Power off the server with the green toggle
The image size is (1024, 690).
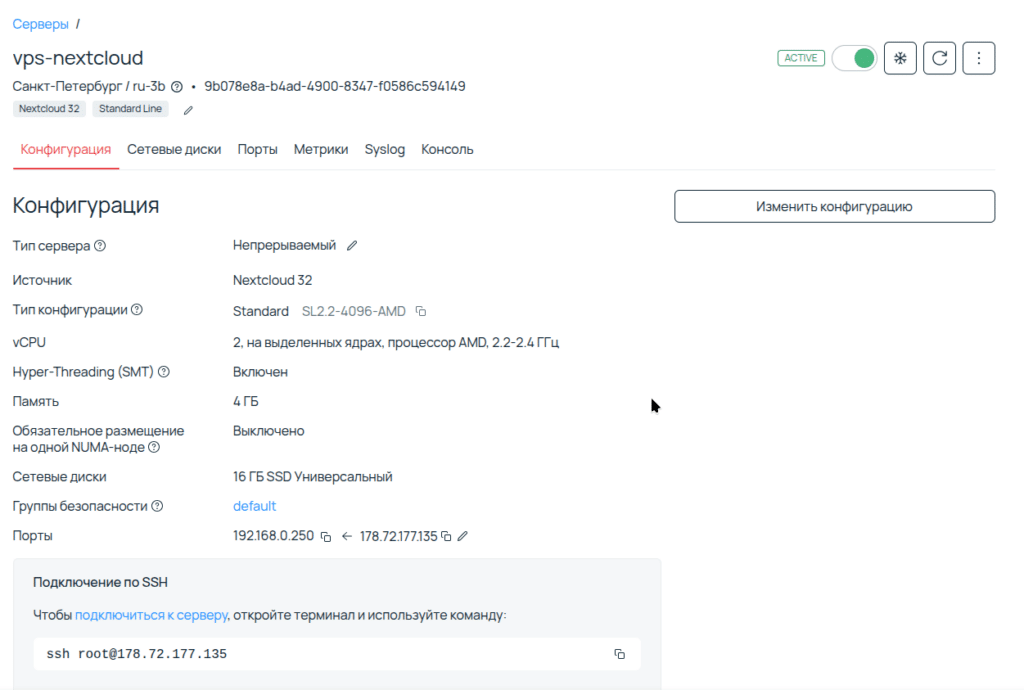click(x=854, y=57)
